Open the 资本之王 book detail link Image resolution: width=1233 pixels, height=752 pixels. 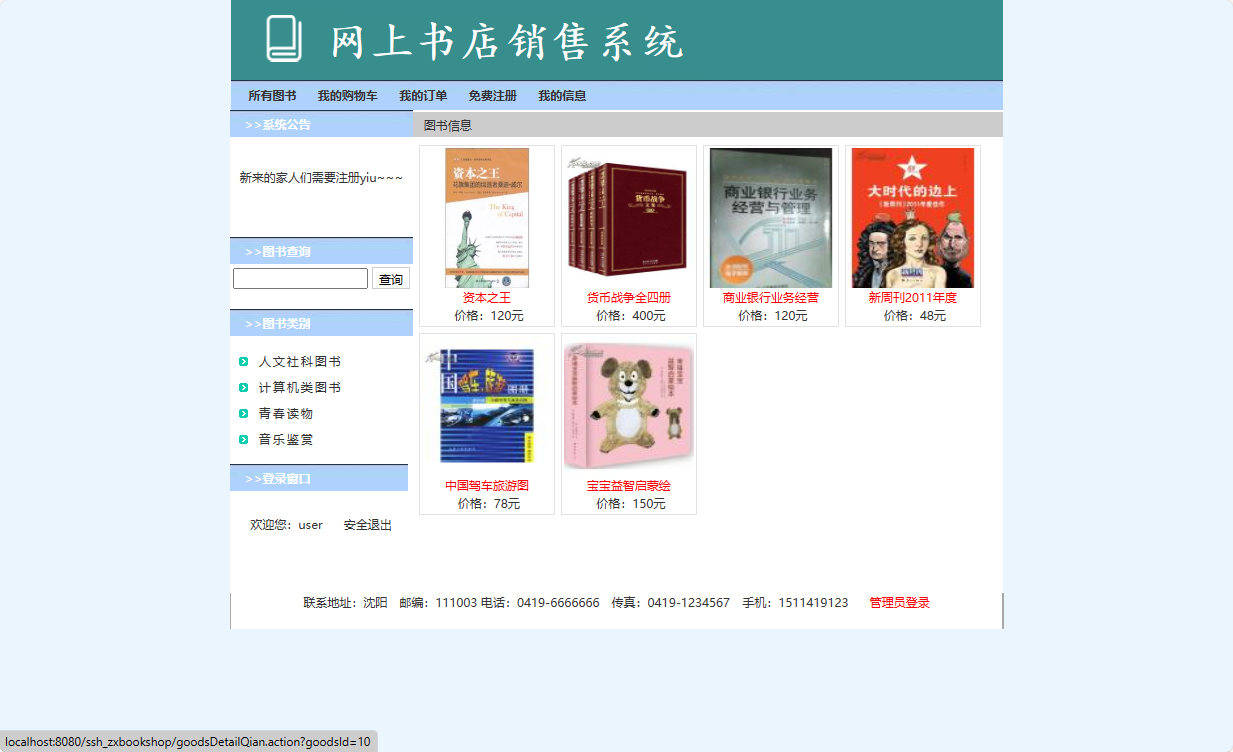(x=486, y=297)
